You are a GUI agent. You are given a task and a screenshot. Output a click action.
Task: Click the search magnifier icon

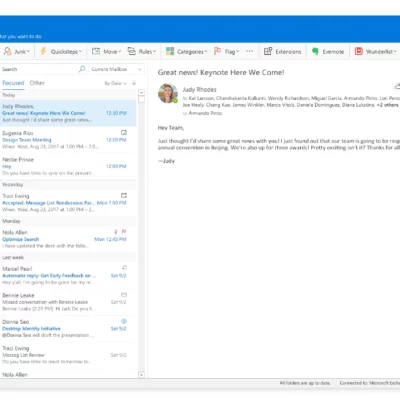(x=82, y=69)
